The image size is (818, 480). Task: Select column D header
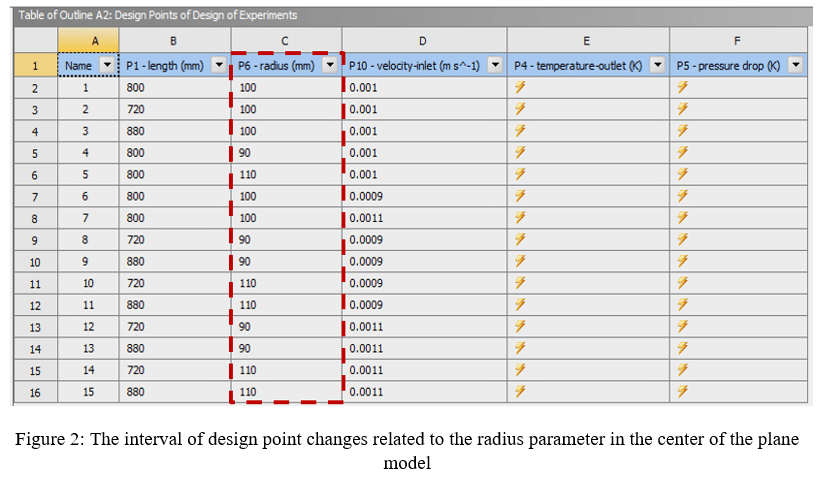(x=424, y=41)
